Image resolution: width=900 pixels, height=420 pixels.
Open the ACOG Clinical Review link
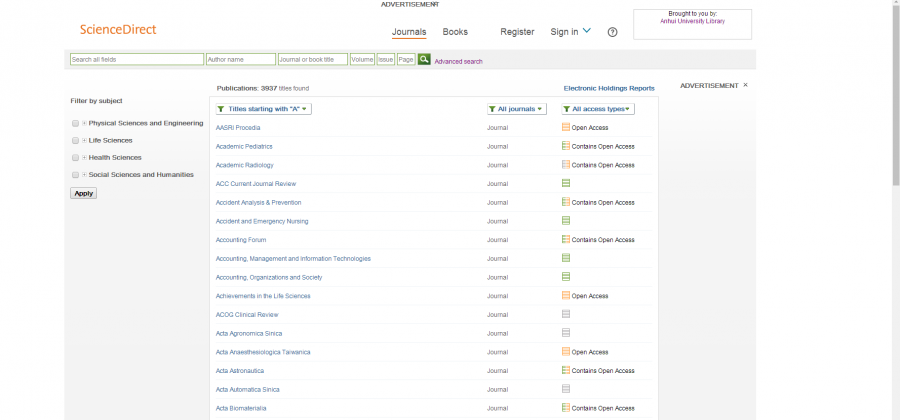(247, 314)
